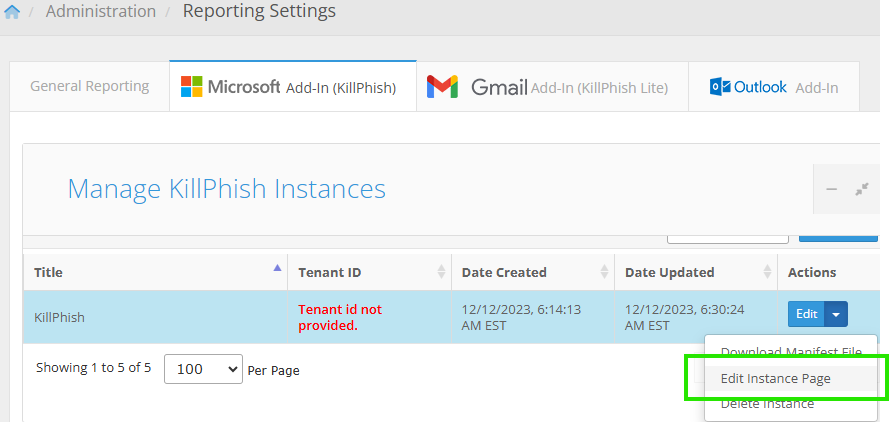Viewport: 889px width, 422px height.
Task: Click the Edit button for KillPhish
Action: click(806, 314)
